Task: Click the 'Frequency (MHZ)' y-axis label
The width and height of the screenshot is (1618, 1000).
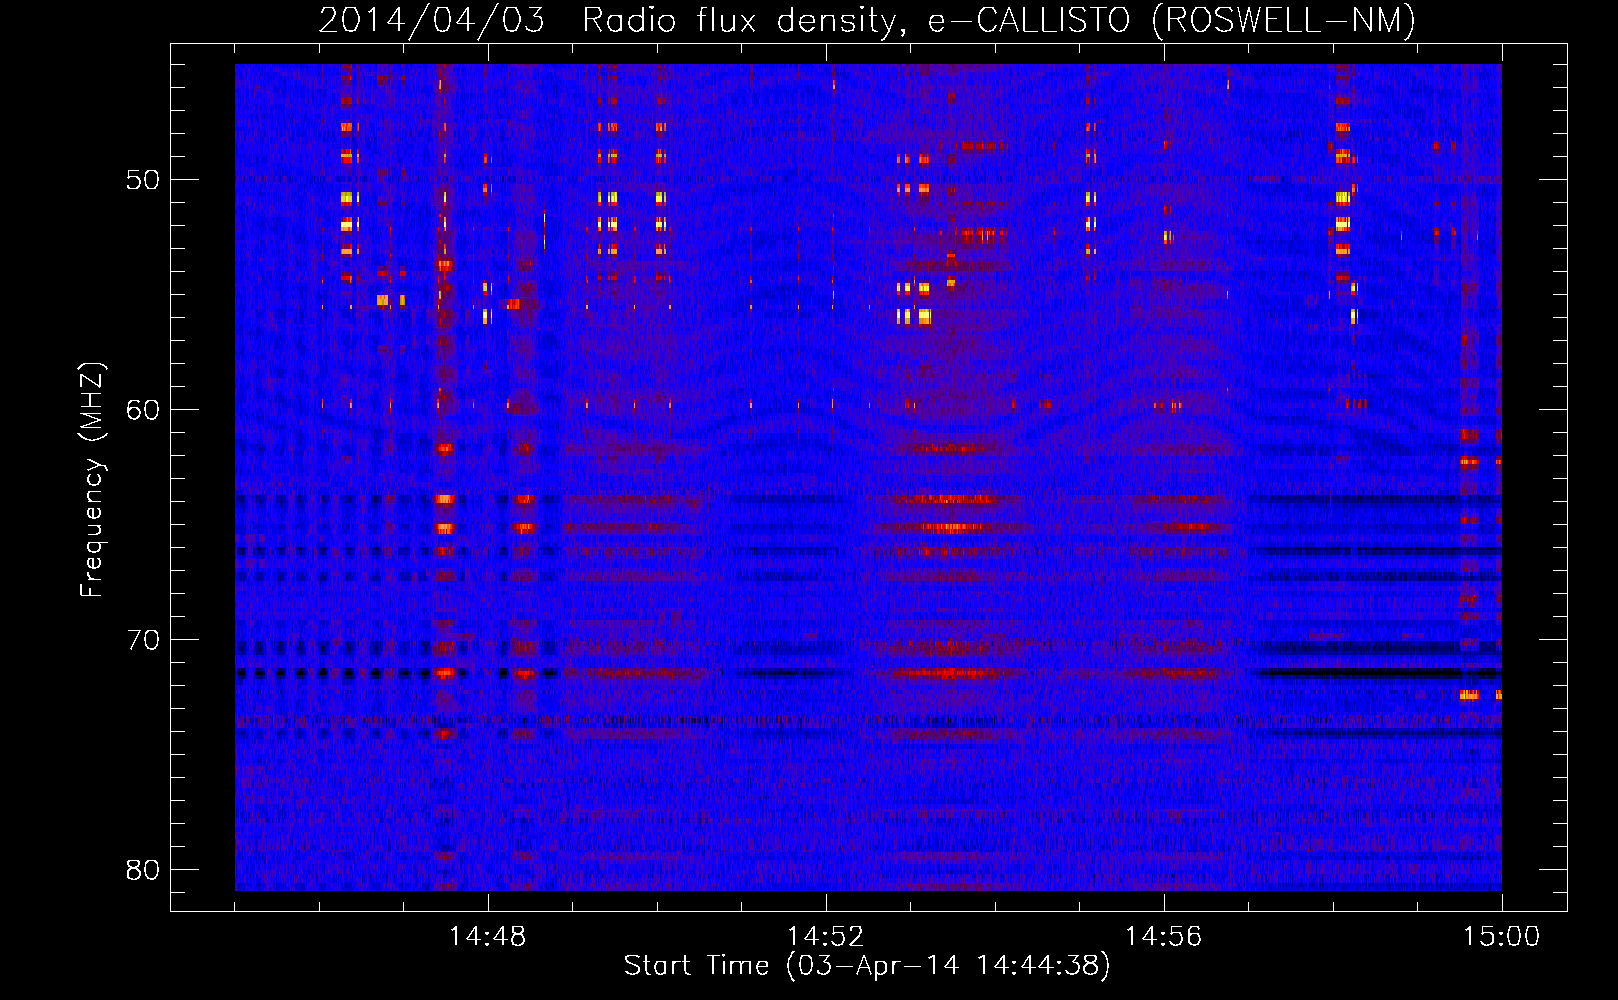Action: (x=91, y=480)
